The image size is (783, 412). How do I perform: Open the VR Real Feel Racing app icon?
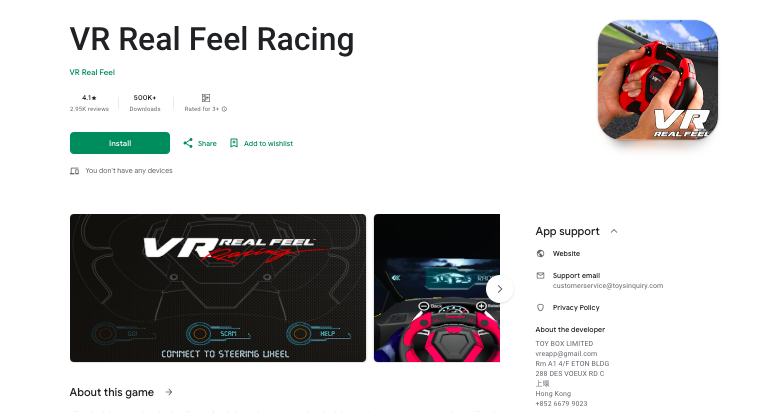click(658, 80)
